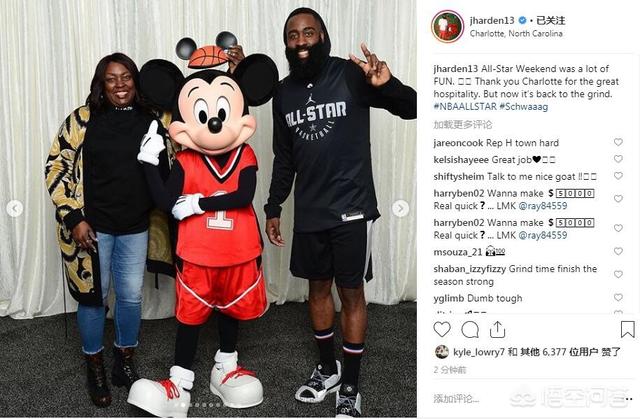Like the post with the heart icon

pyautogui.click(x=442, y=329)
